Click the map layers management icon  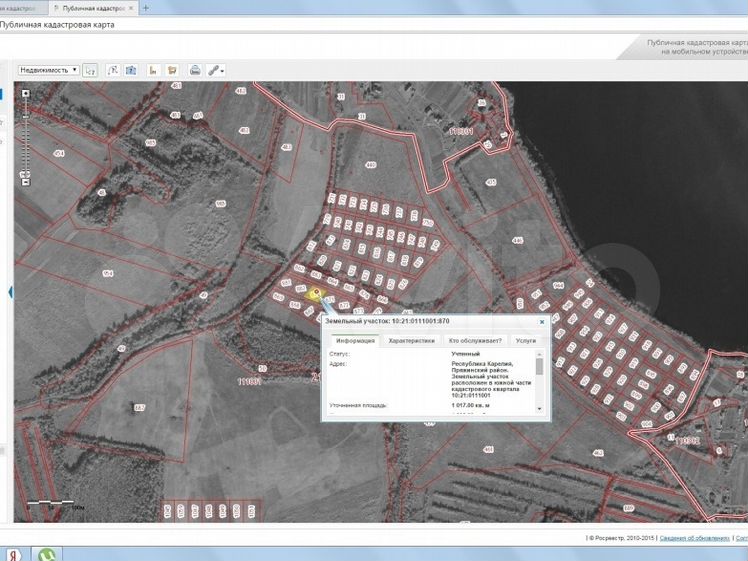coord(172,70)
